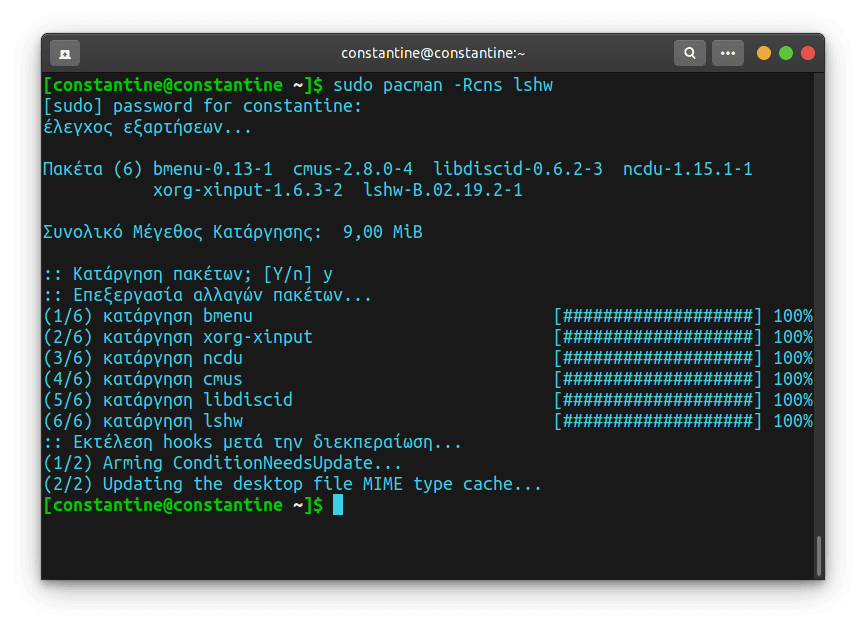Viewport: 866px width, 629px height.
Task: Minimize the terminal with yellow button
Action: pyautogui.click(x=764, y=52)
